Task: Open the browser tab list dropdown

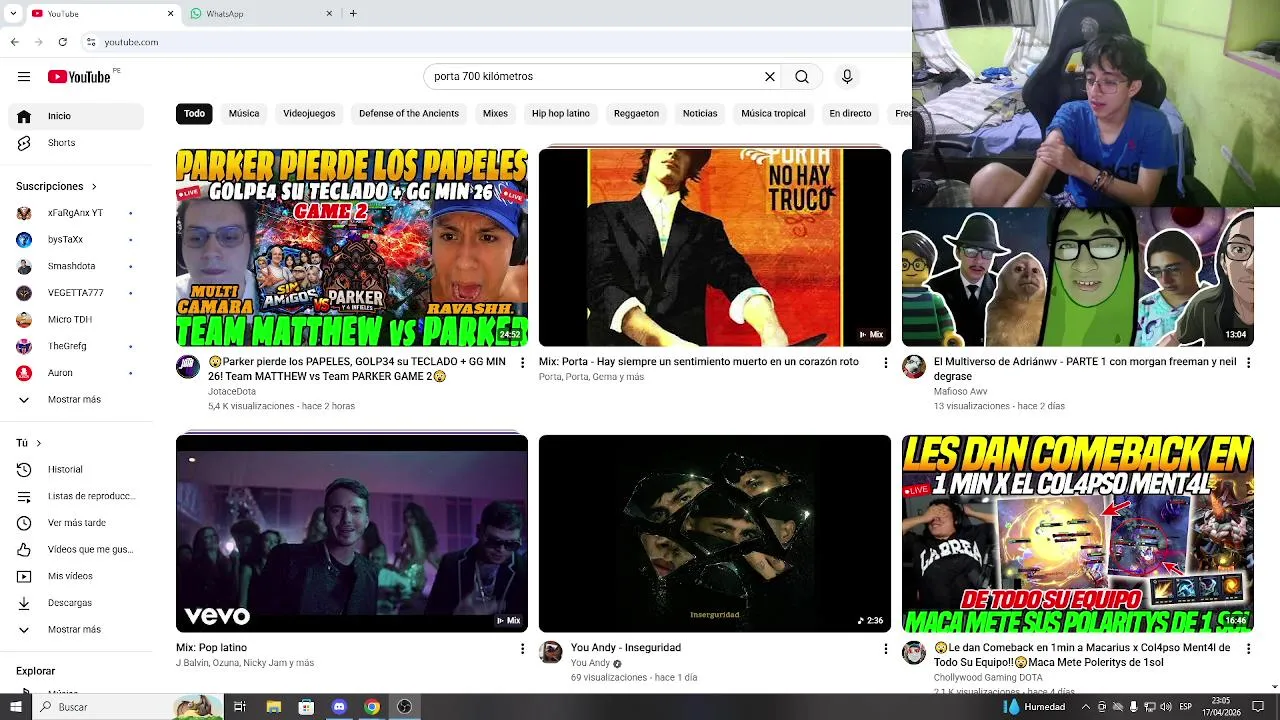Action: [x=13, y=14]
